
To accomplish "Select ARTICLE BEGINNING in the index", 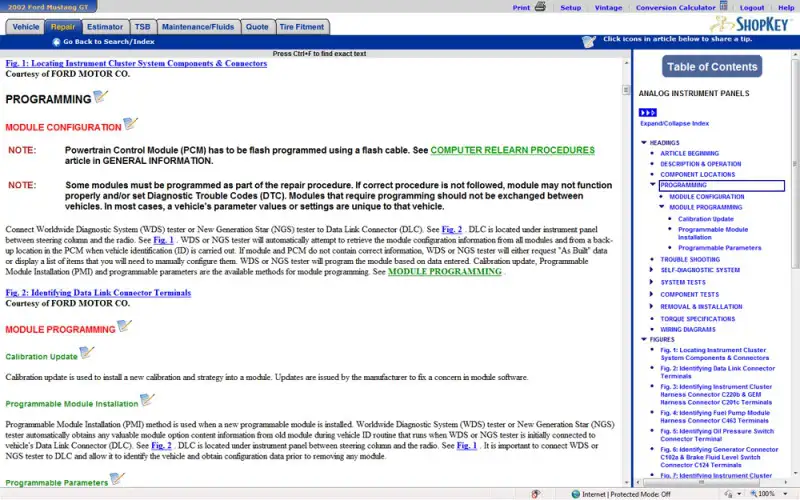I will [689, 153].
